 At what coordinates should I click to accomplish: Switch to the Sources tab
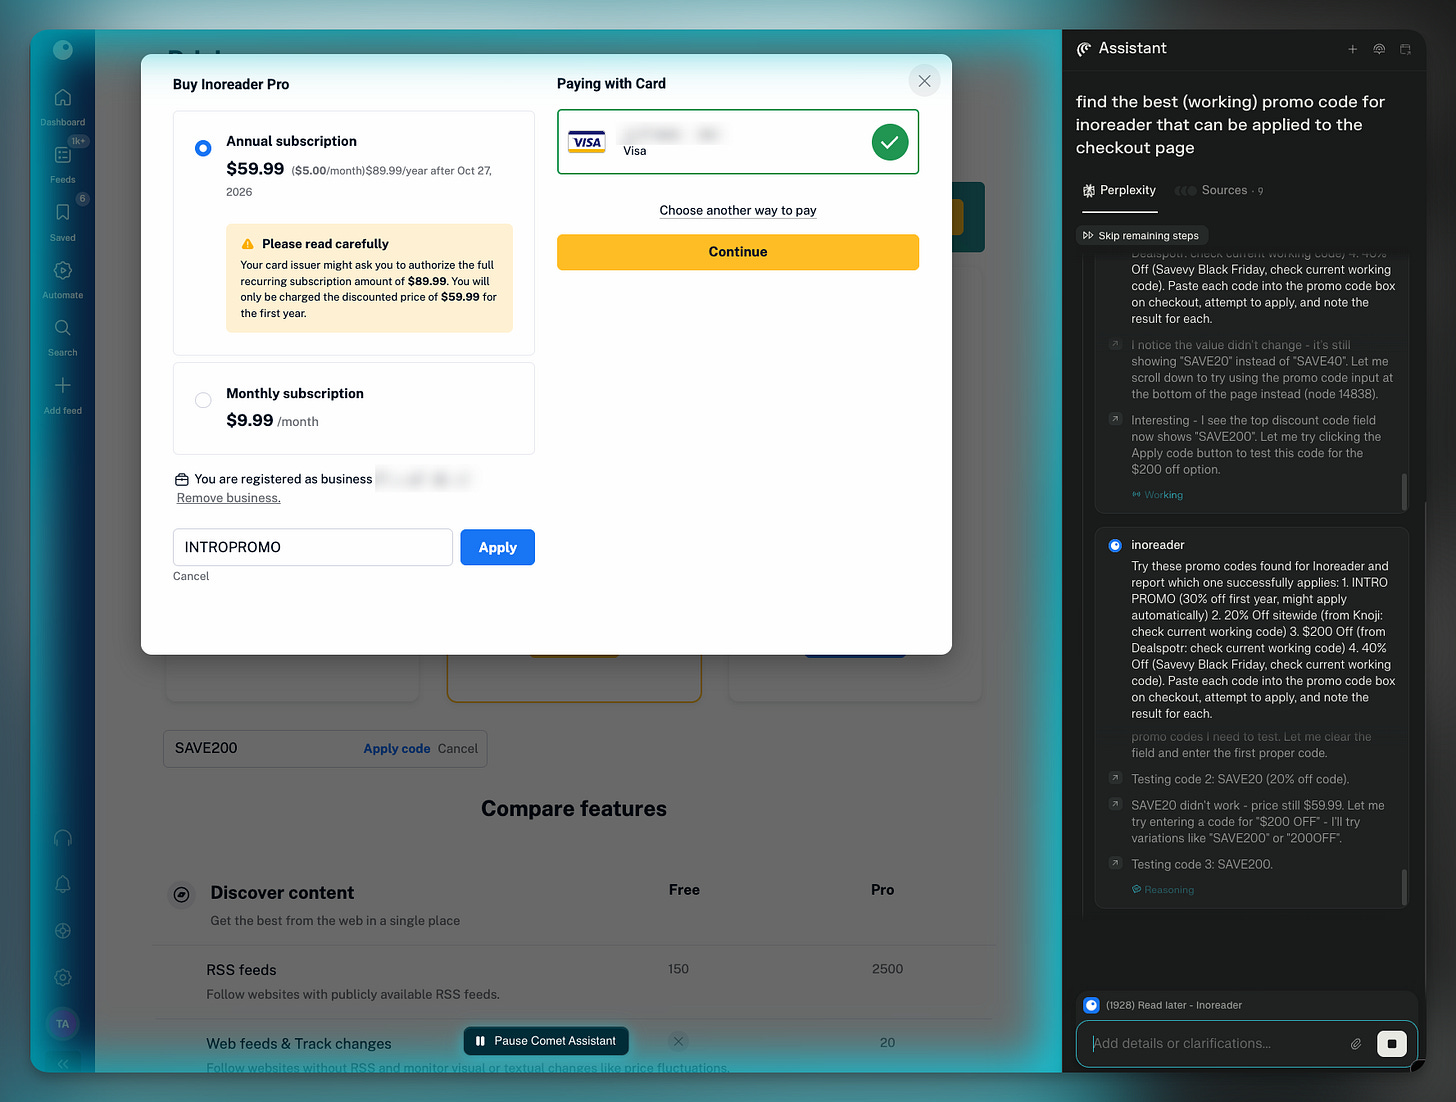1218,190
